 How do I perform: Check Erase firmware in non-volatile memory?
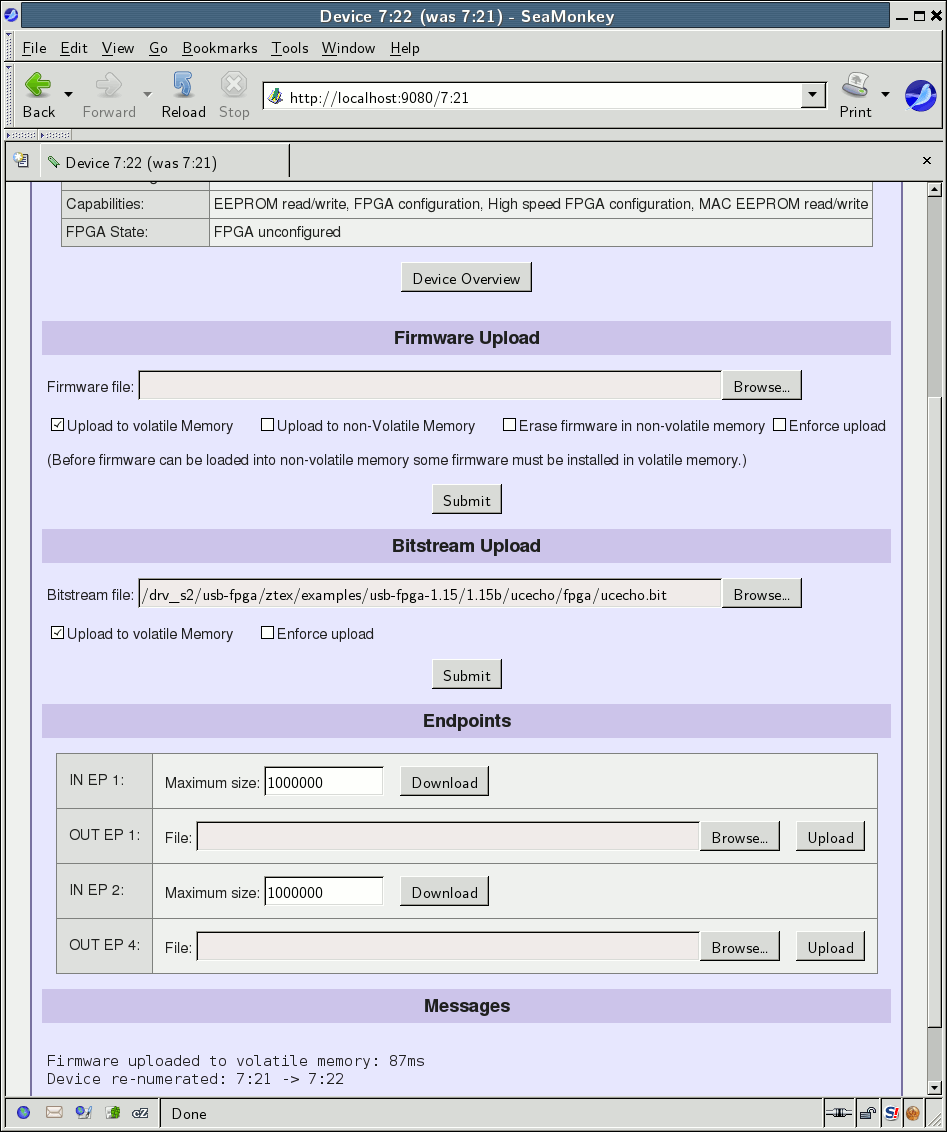[x=509, y=425]
